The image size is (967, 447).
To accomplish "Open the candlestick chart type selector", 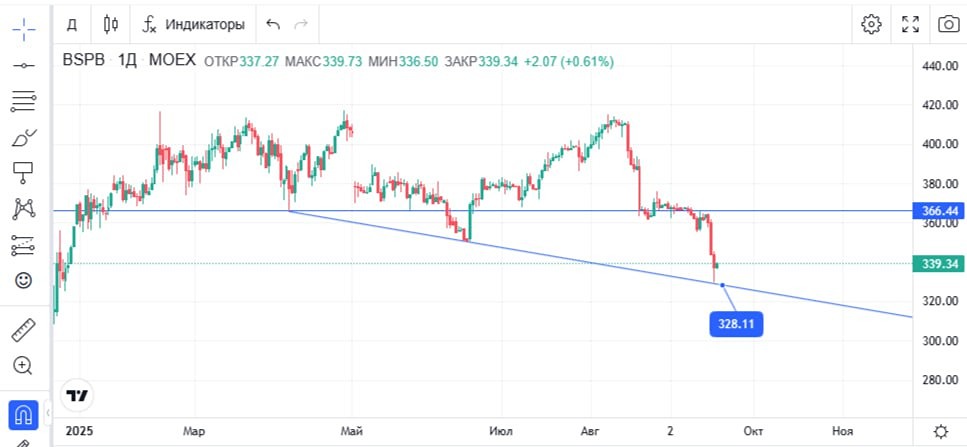I will point(111,25).
